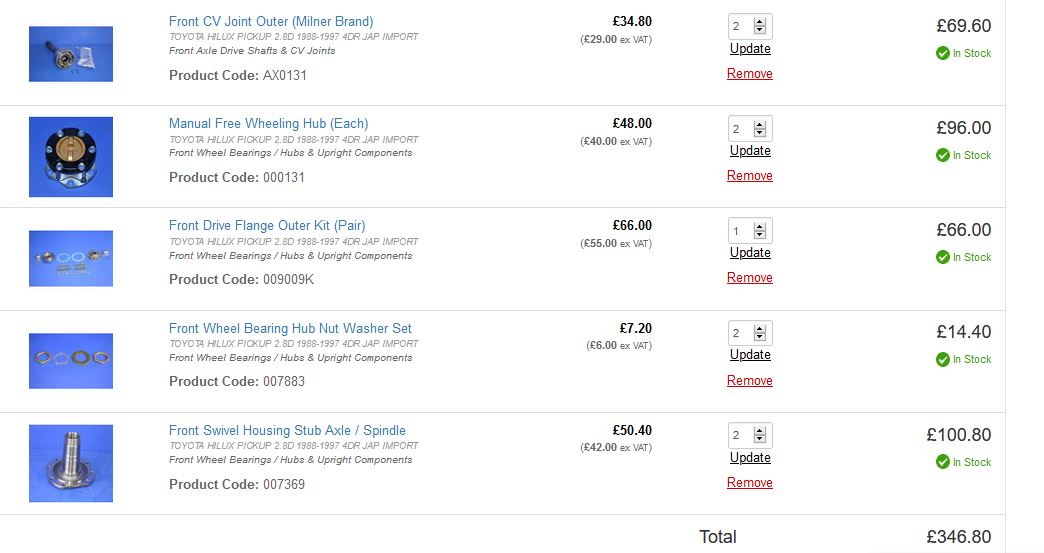Image resolution: width=1044 pixels, height=553 pixels.
Task: Click the hub nut washer set thumbnail
Action: (x=71, y=361)
